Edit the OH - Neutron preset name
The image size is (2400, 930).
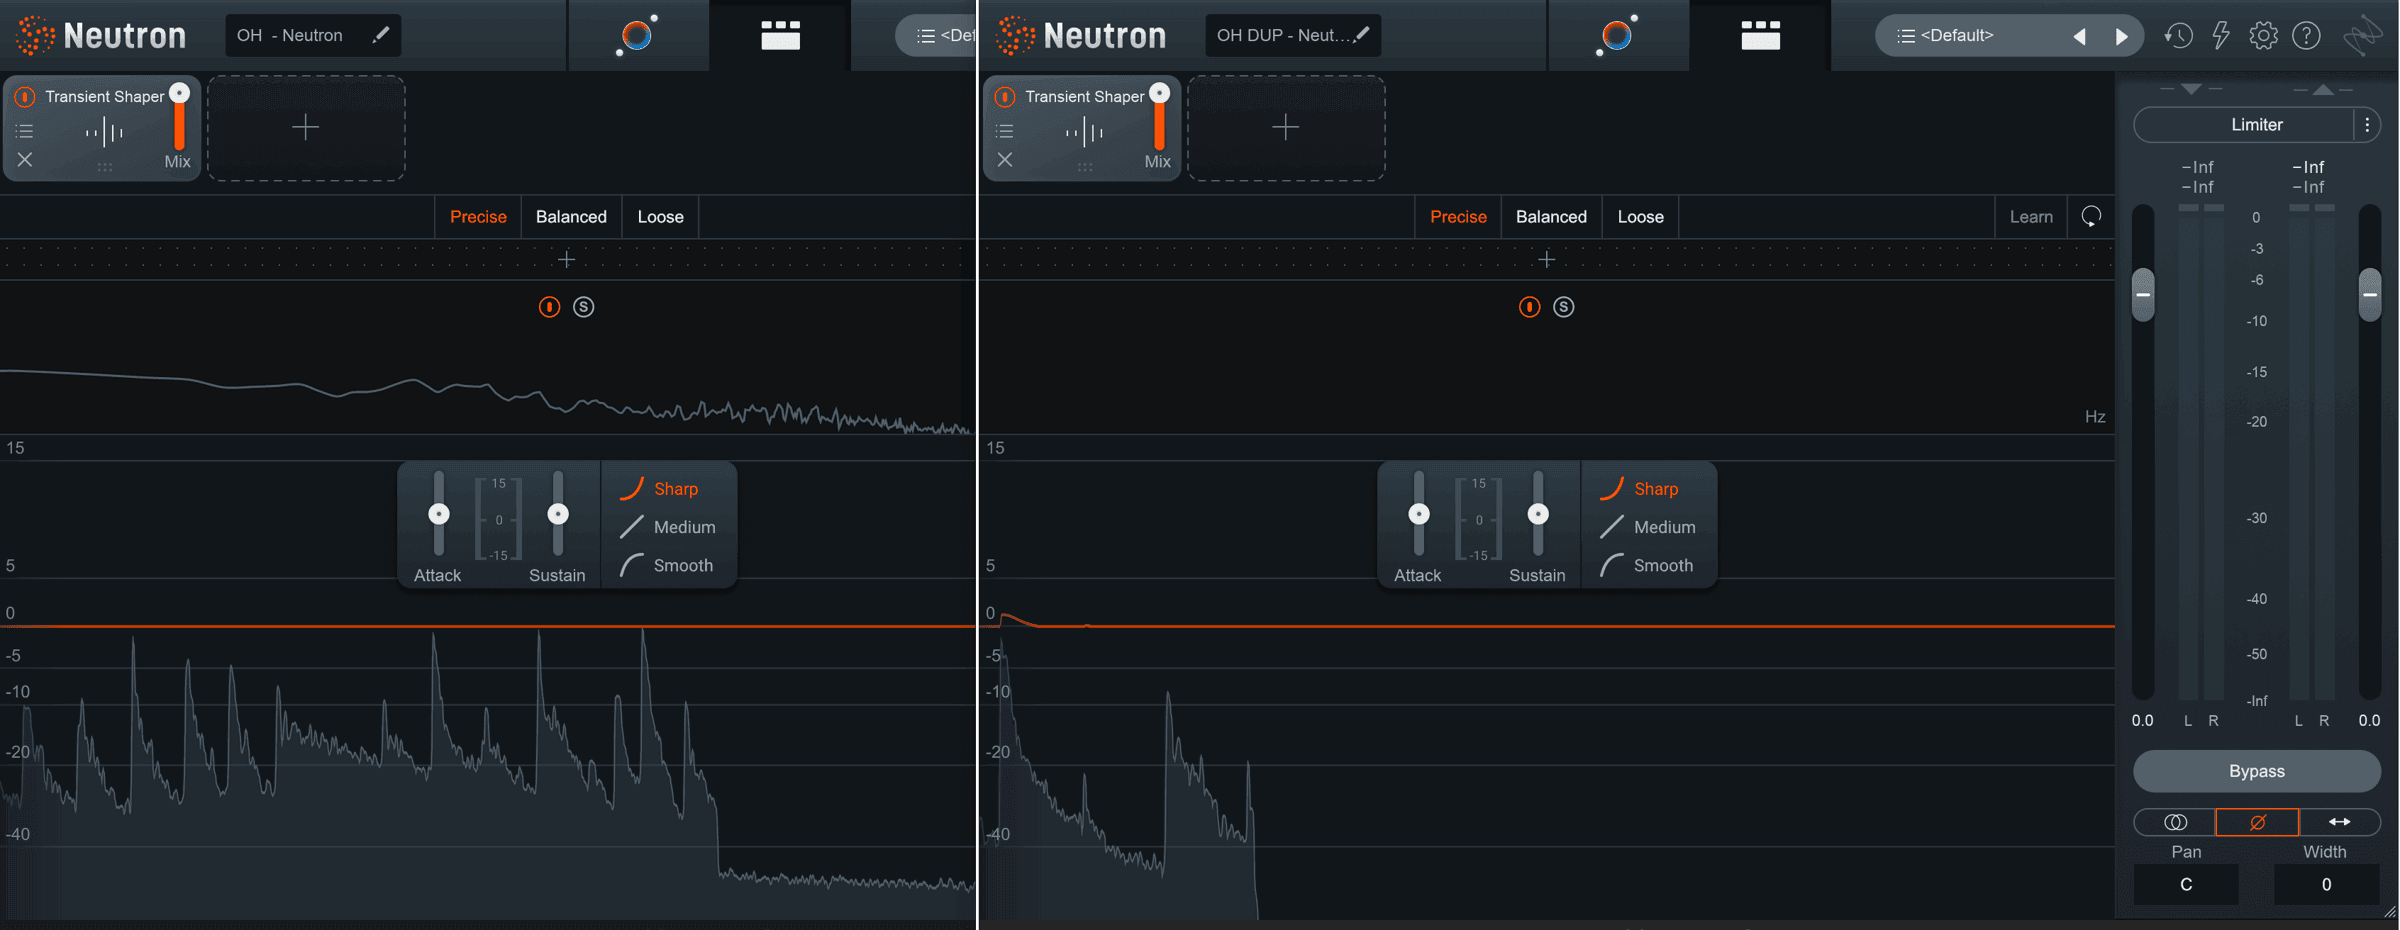tap(380, 35)
